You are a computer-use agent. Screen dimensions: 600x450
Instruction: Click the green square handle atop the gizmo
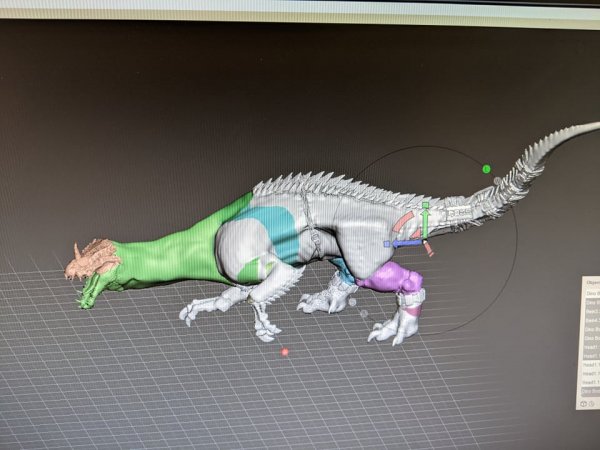pos(425,205)
